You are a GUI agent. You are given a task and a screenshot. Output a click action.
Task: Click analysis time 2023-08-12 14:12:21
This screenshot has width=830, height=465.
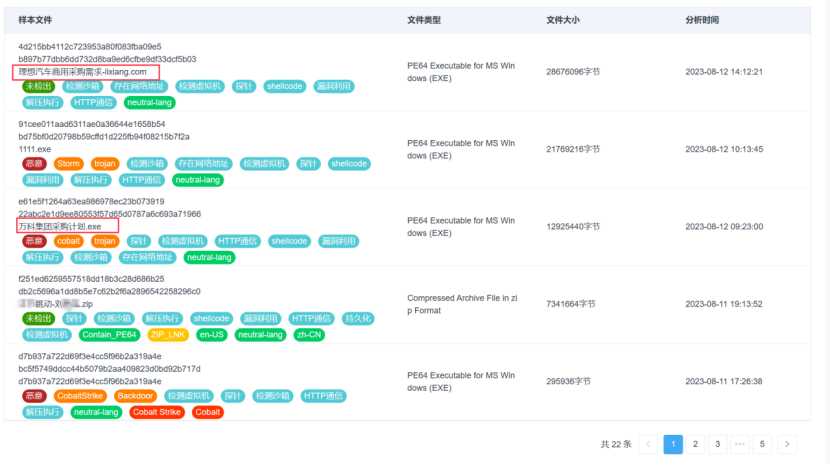tap(724, 71)
